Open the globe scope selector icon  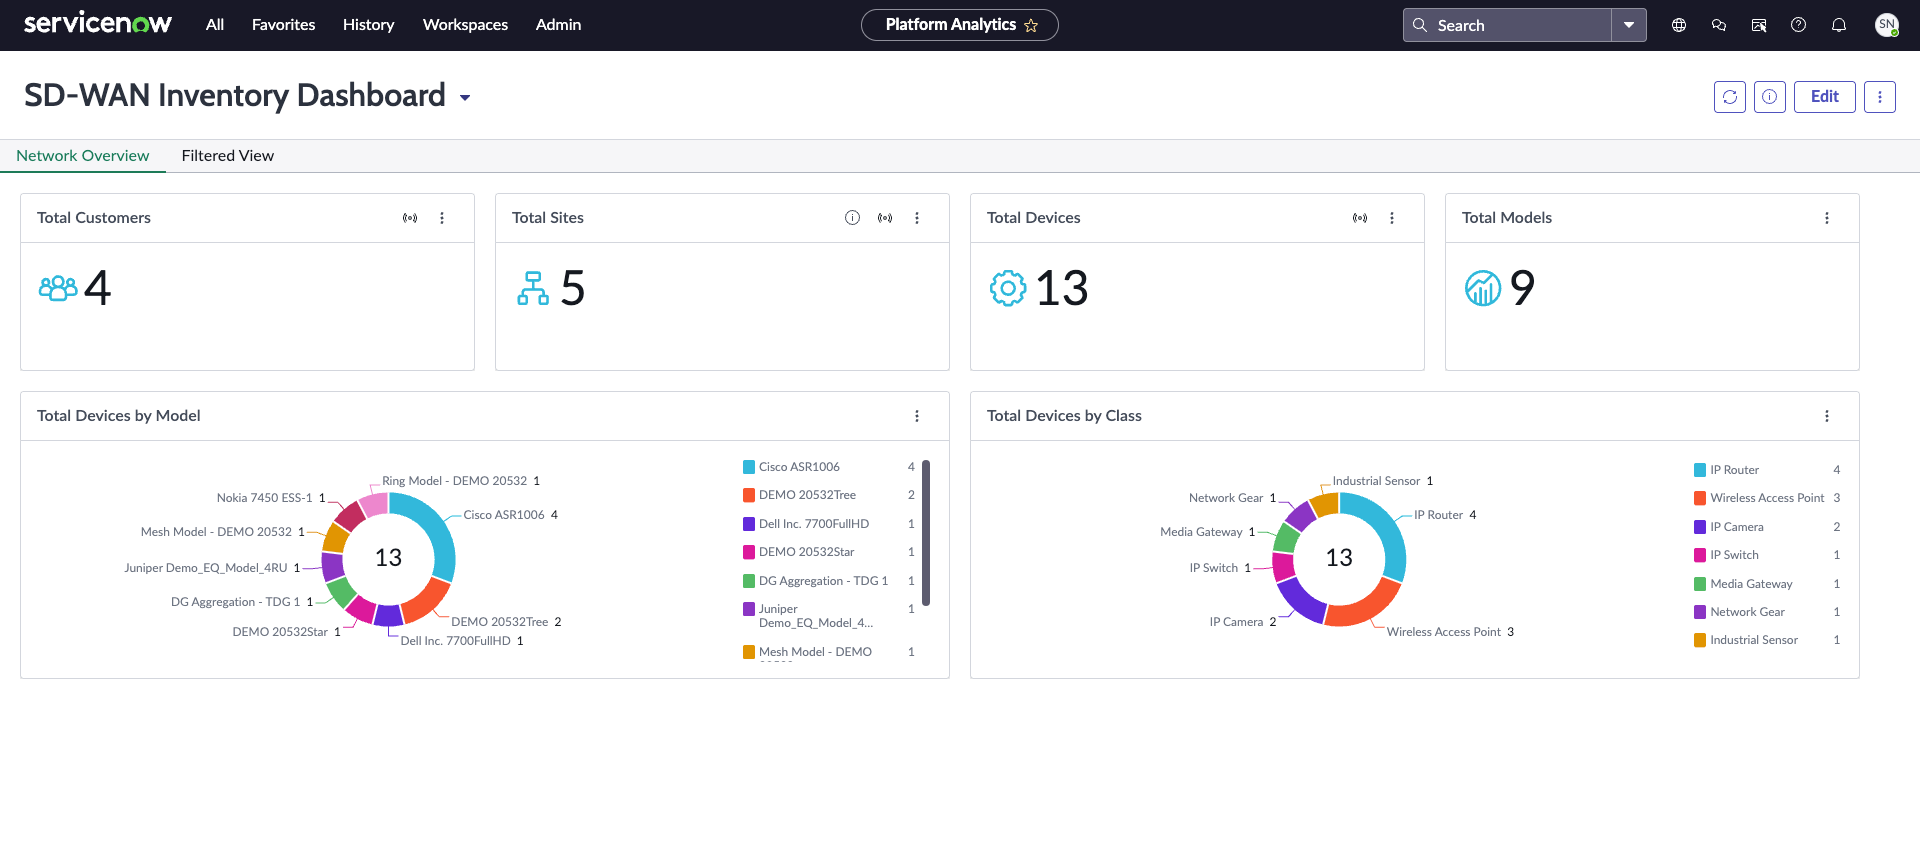coord(1679,25)
